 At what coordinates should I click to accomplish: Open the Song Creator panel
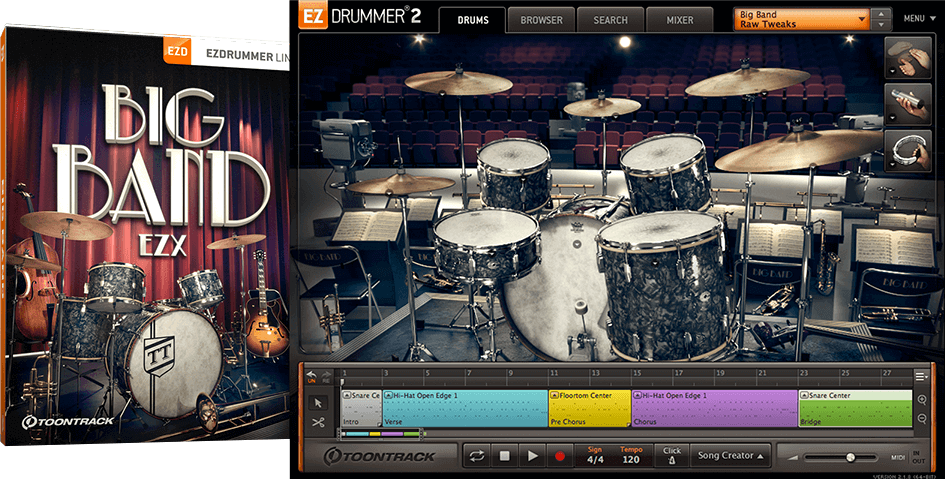point(730,456)
